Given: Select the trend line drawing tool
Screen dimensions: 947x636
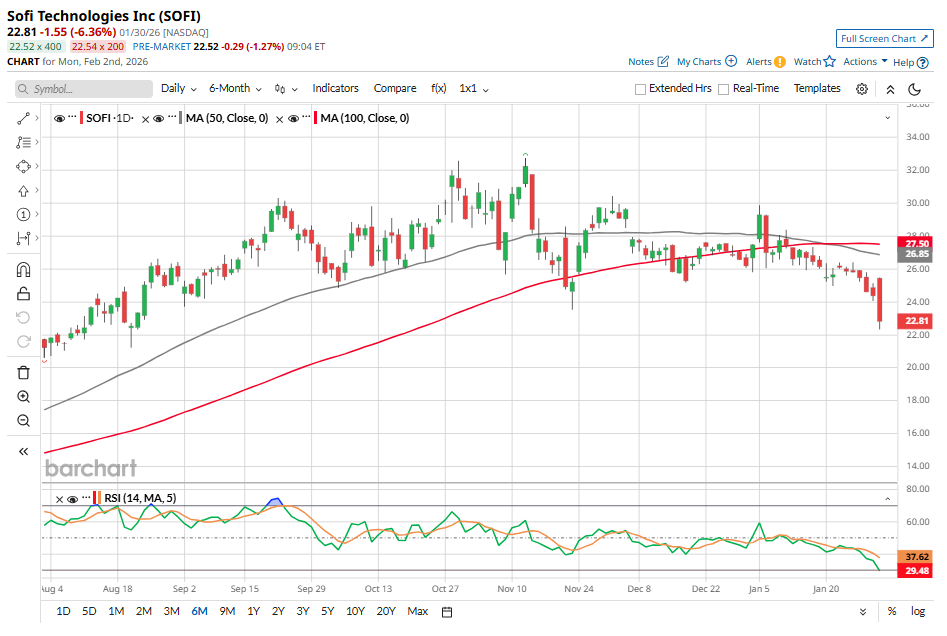Looking at the screenshot, I should (x=23, y=118).
